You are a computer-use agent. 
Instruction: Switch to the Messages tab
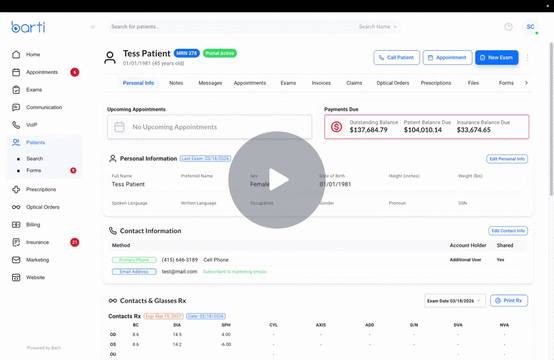point(210,83)
